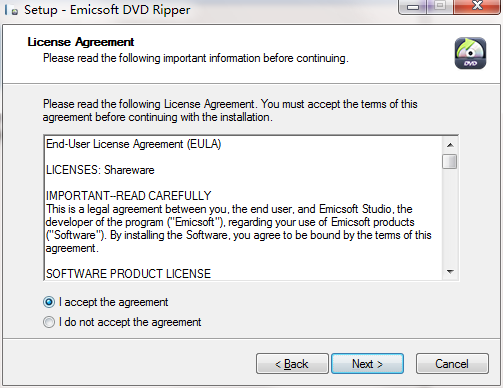This screenshot has height=388, width=503.
Task: Minimize the setup window
Action: pyautogui.click(x=413, y=7)
